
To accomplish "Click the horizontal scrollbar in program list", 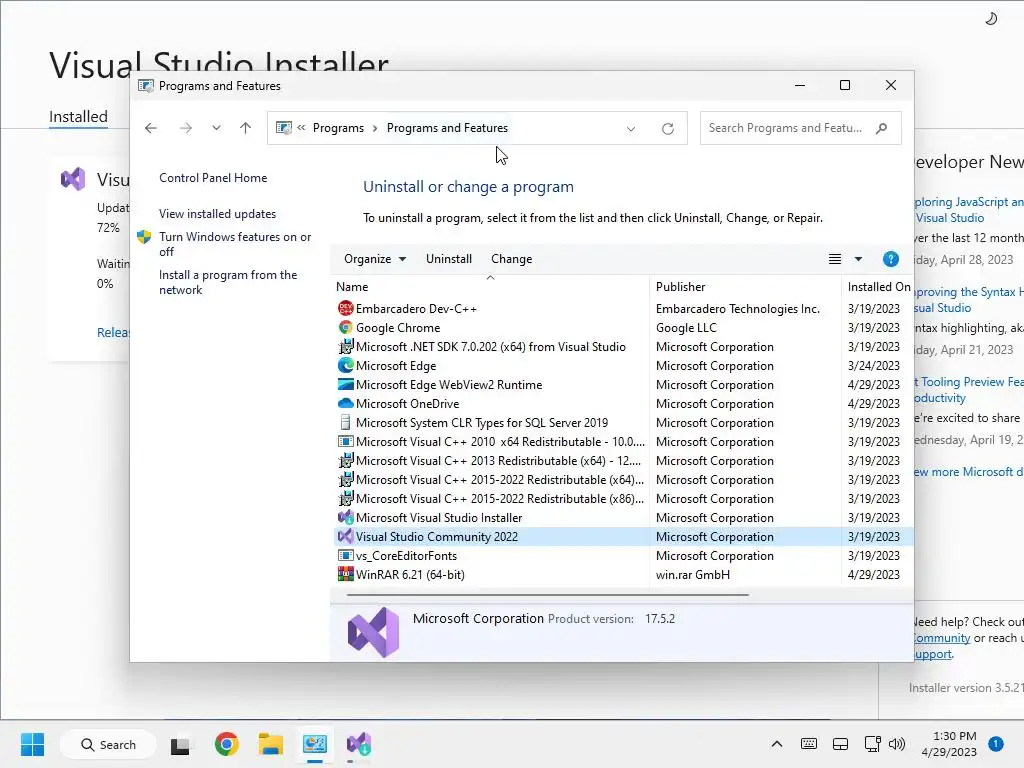I will pos(547,595).
